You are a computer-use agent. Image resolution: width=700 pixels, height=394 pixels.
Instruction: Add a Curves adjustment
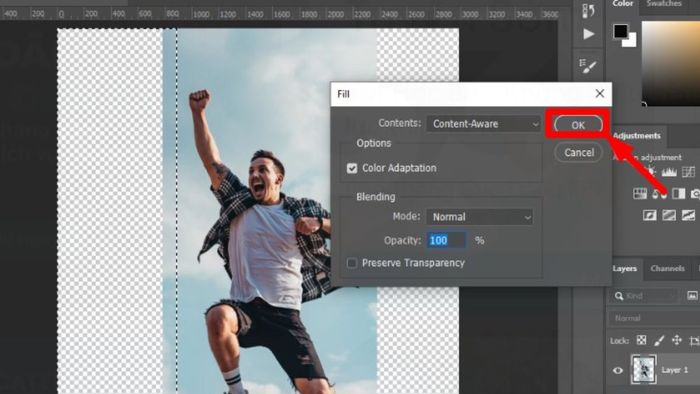click(x=688, y=172)
